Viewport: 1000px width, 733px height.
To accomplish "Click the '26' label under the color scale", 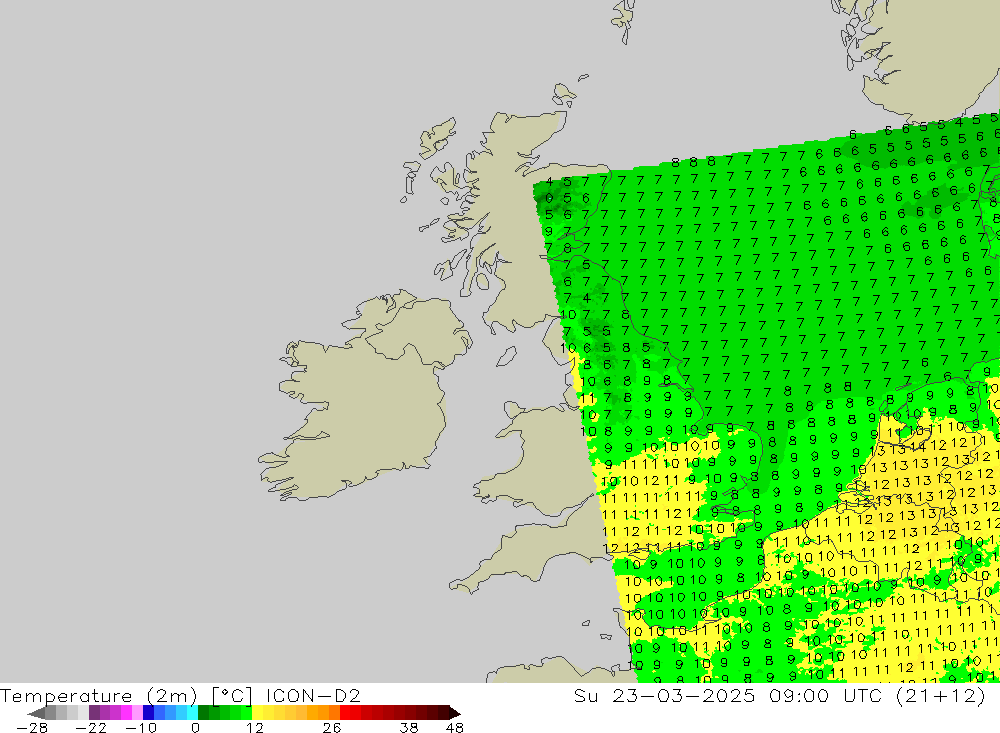I will (x=332, y=727).
